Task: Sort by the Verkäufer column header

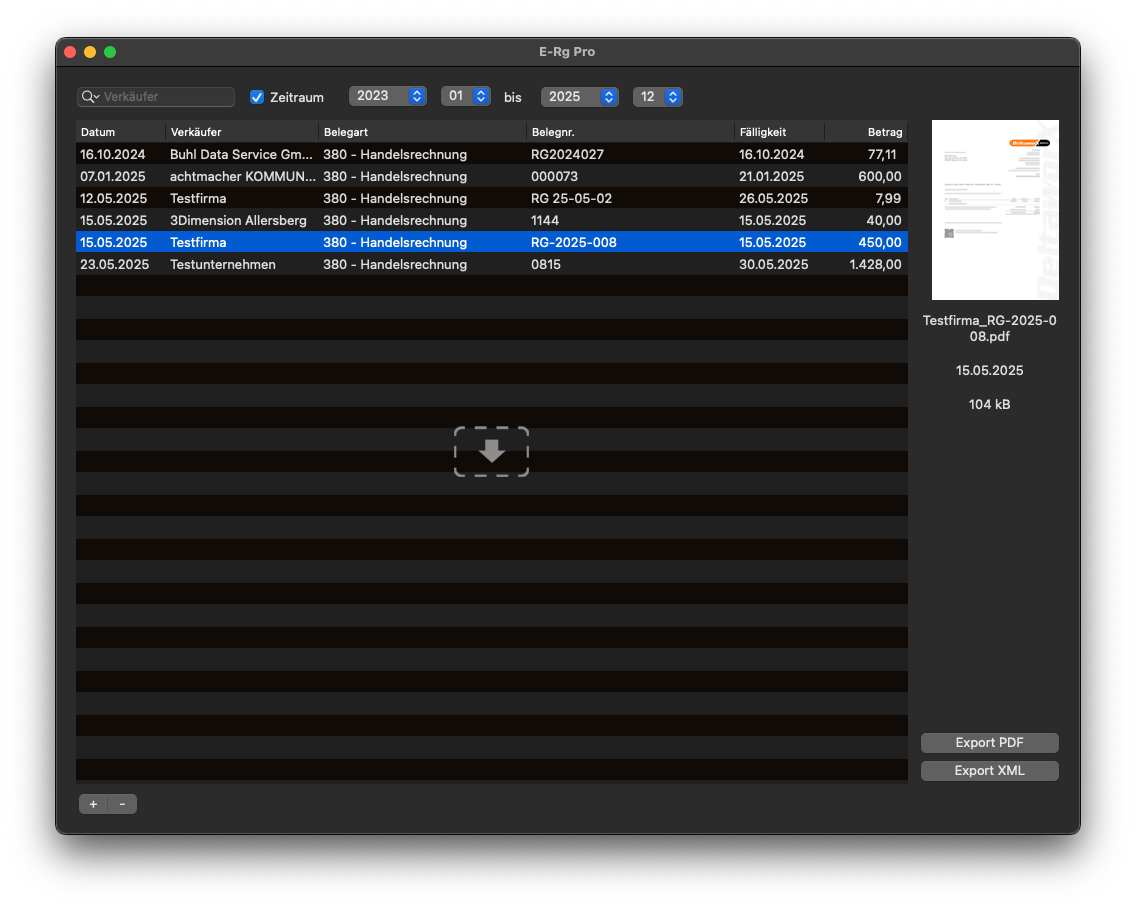Action: click(x=242, y=132)
